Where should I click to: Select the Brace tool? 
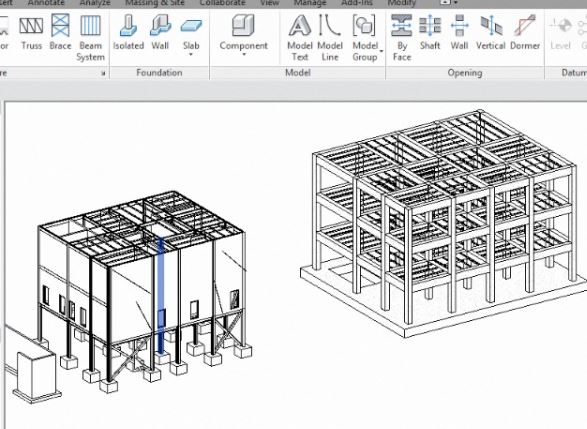[60, 33]
